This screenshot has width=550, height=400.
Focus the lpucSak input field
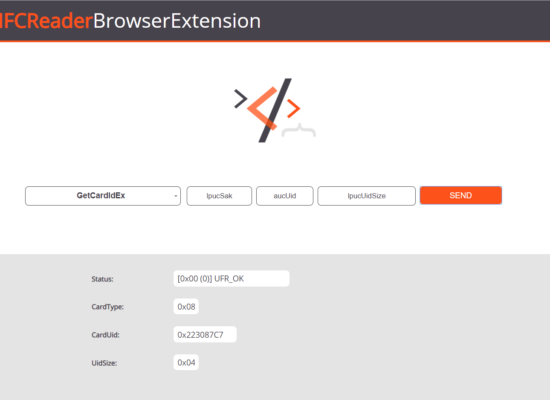pos(219,196)
